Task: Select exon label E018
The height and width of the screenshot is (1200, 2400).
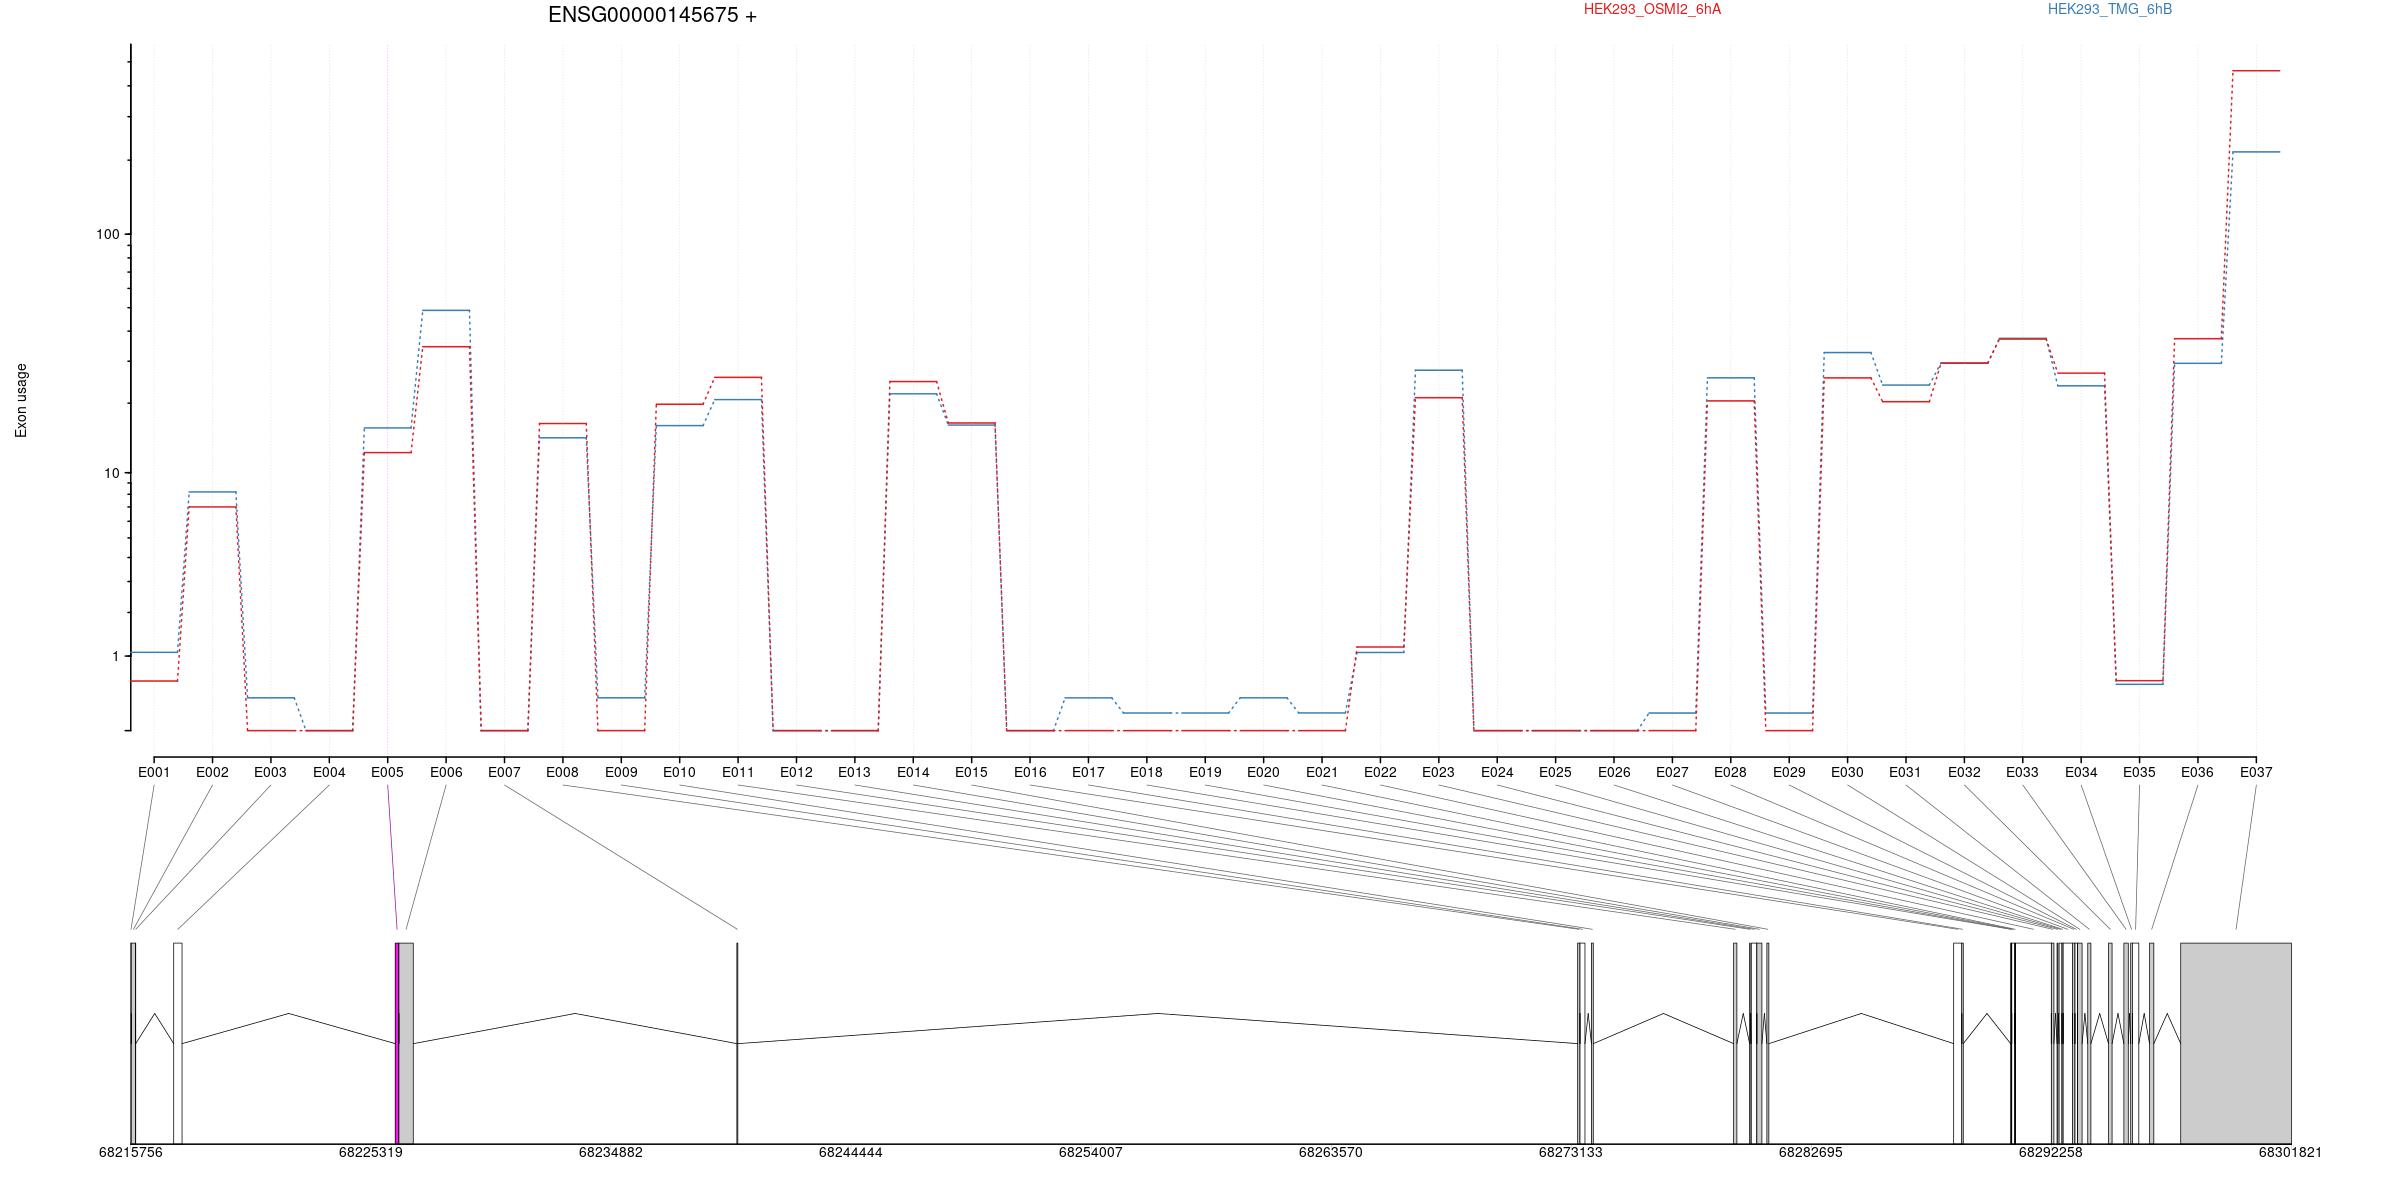Action: pyautogui.click(x=1146, y=773)
